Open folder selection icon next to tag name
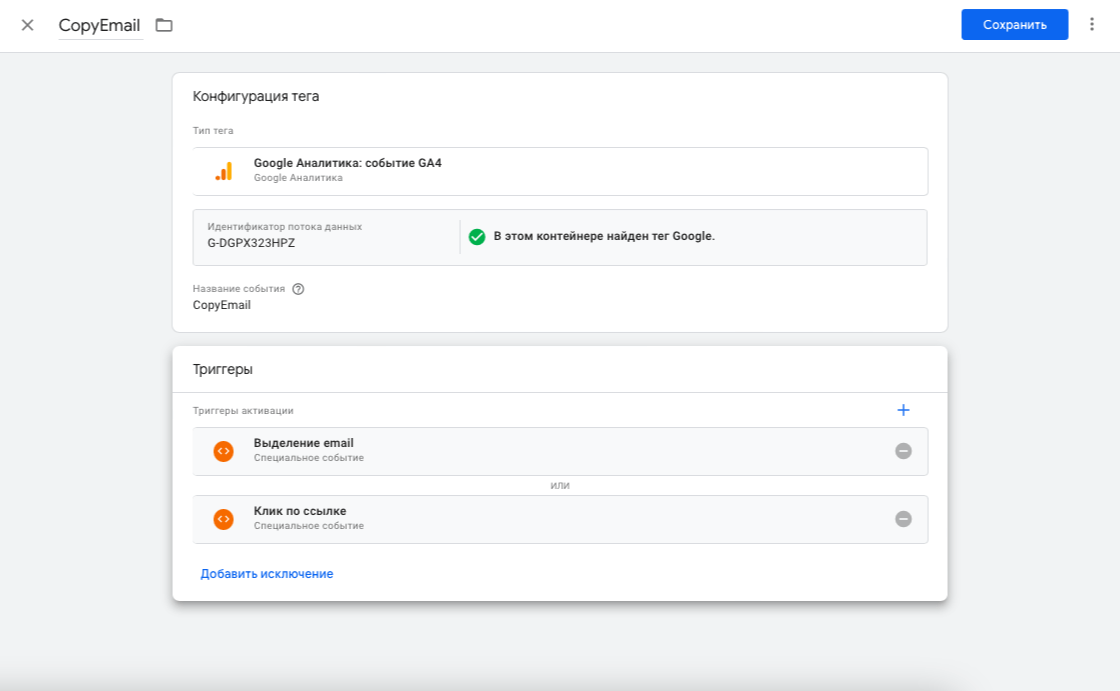 tap(164, 25)
